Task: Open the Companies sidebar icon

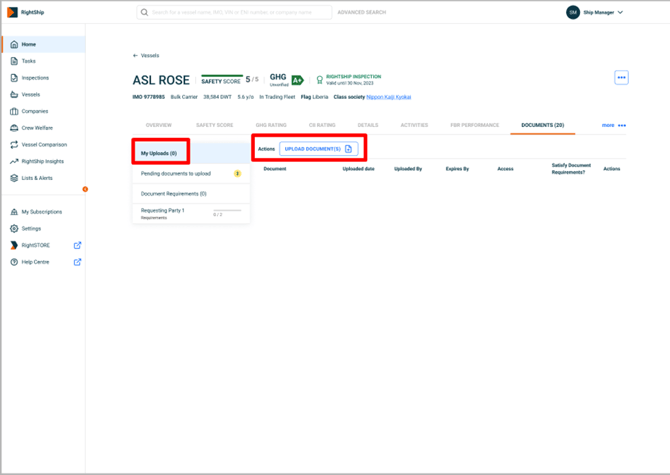Action: [x=14, y=111]
